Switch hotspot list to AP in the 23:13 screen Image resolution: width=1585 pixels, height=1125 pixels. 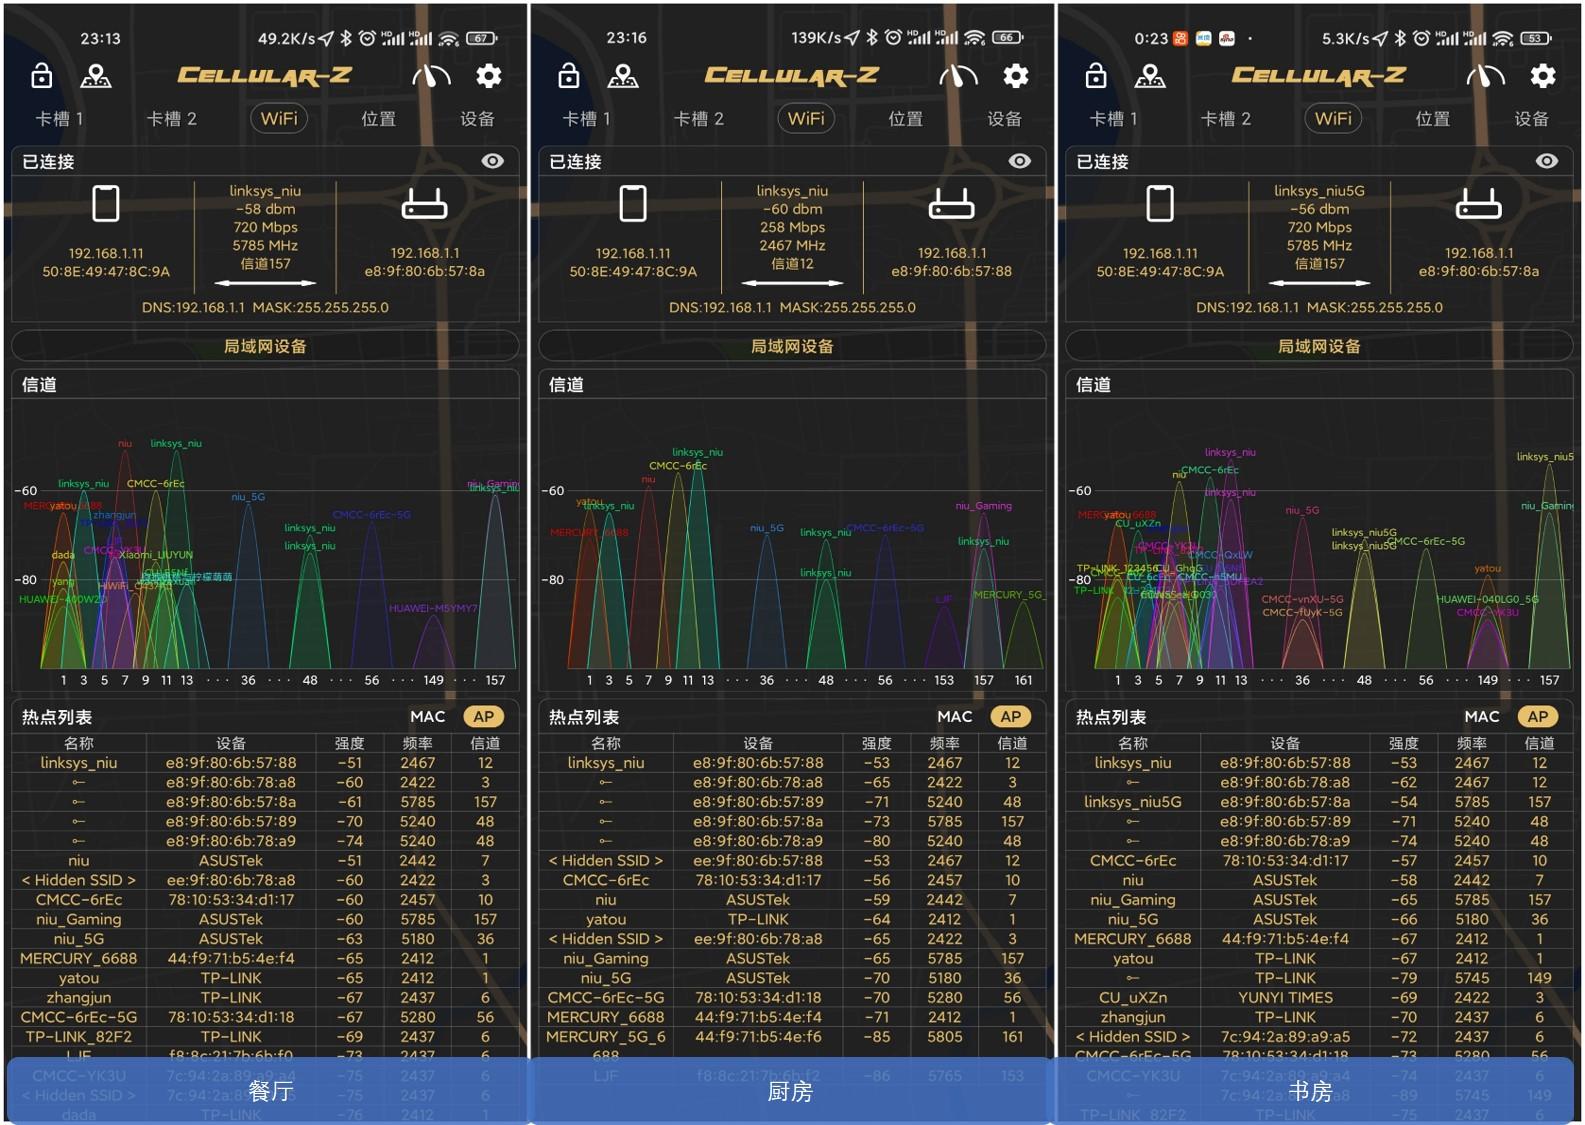click(x=484, y=716)
